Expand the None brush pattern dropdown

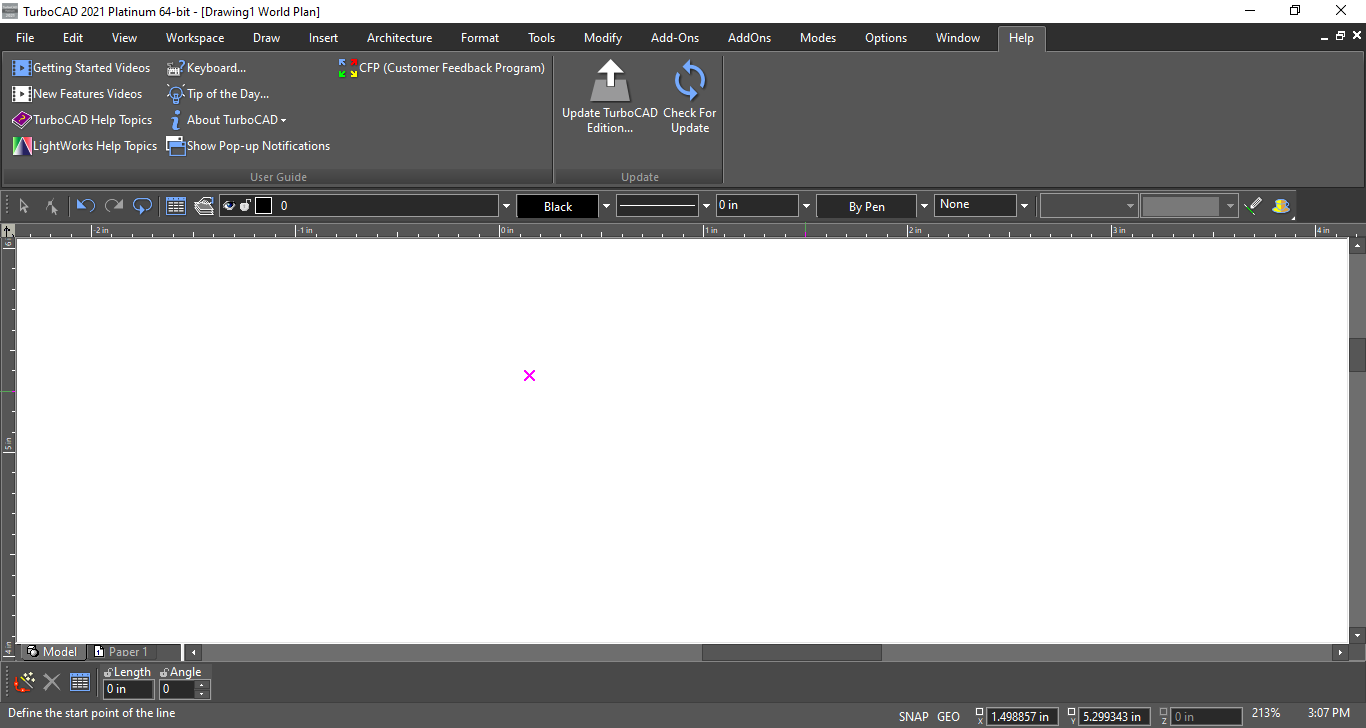pos(1024,205)
